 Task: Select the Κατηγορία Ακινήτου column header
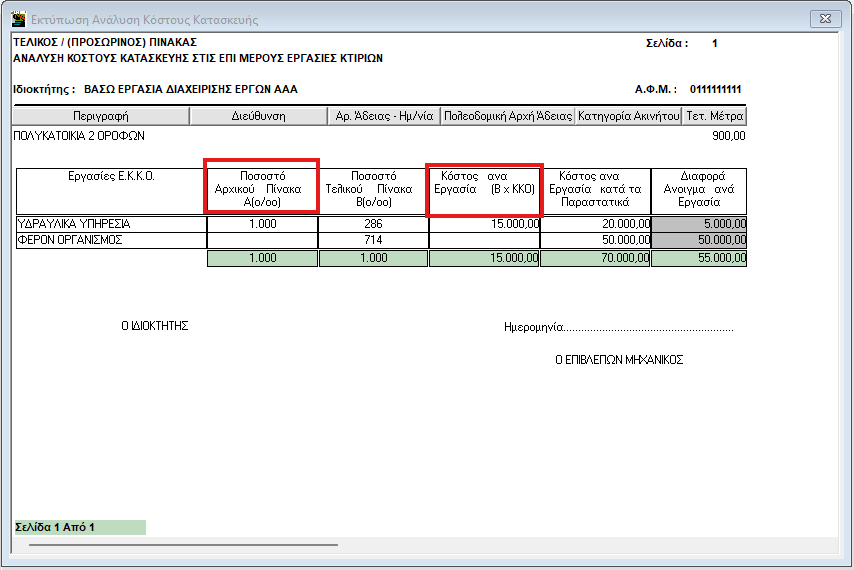tap(628, 116)
